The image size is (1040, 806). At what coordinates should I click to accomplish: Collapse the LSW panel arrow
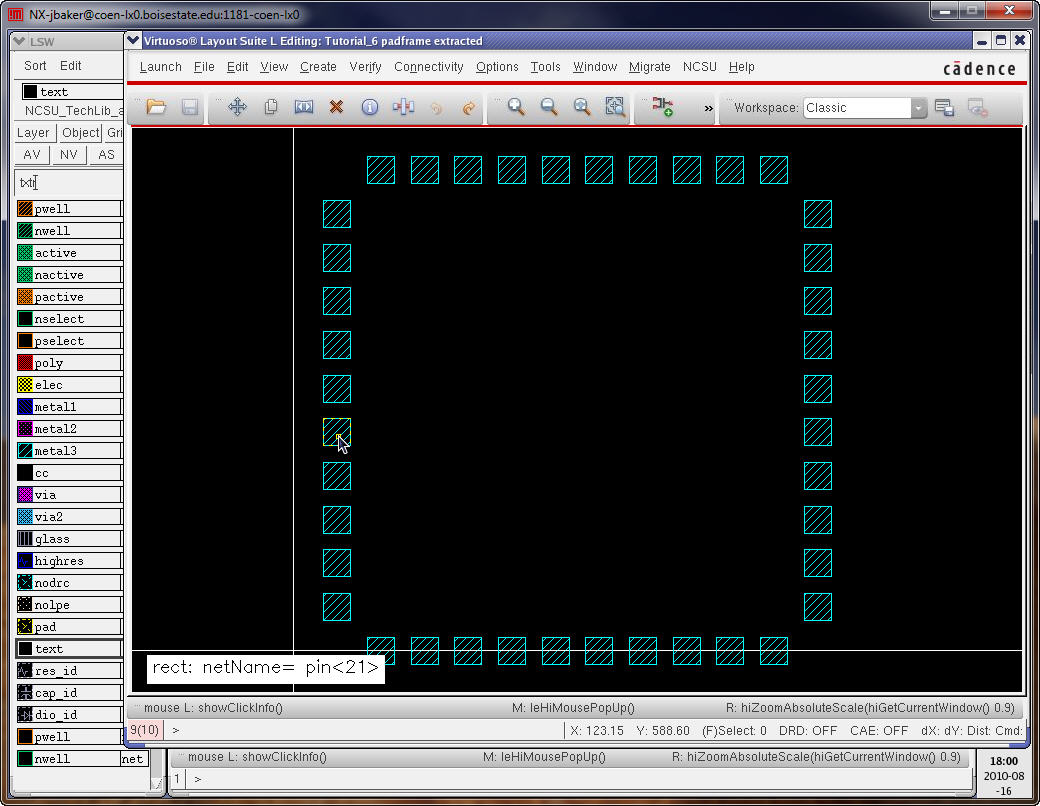coord(19,41)
